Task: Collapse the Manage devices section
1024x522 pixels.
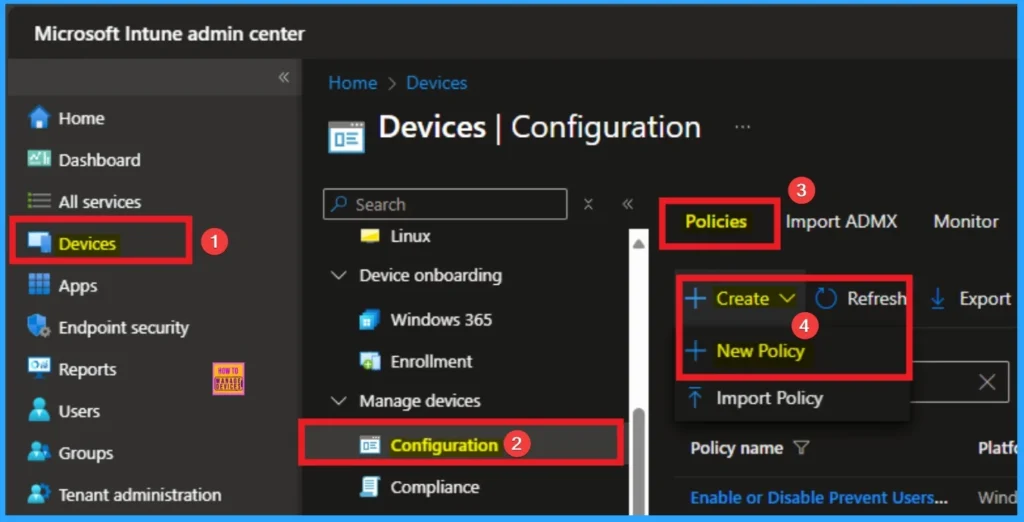Action: tap(339, 401)
